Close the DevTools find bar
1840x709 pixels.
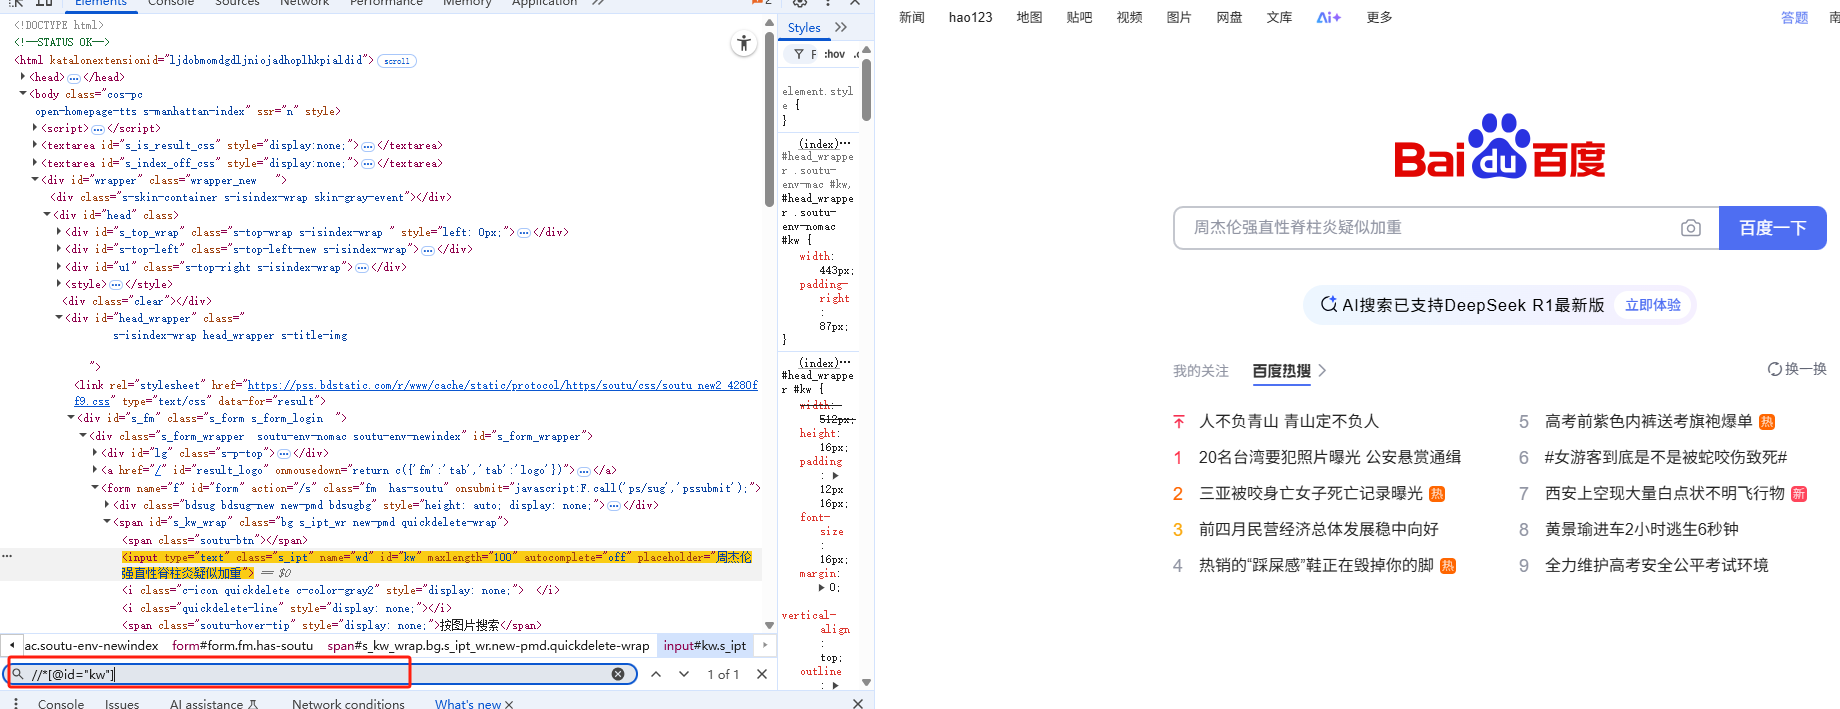tap(762, 674)
